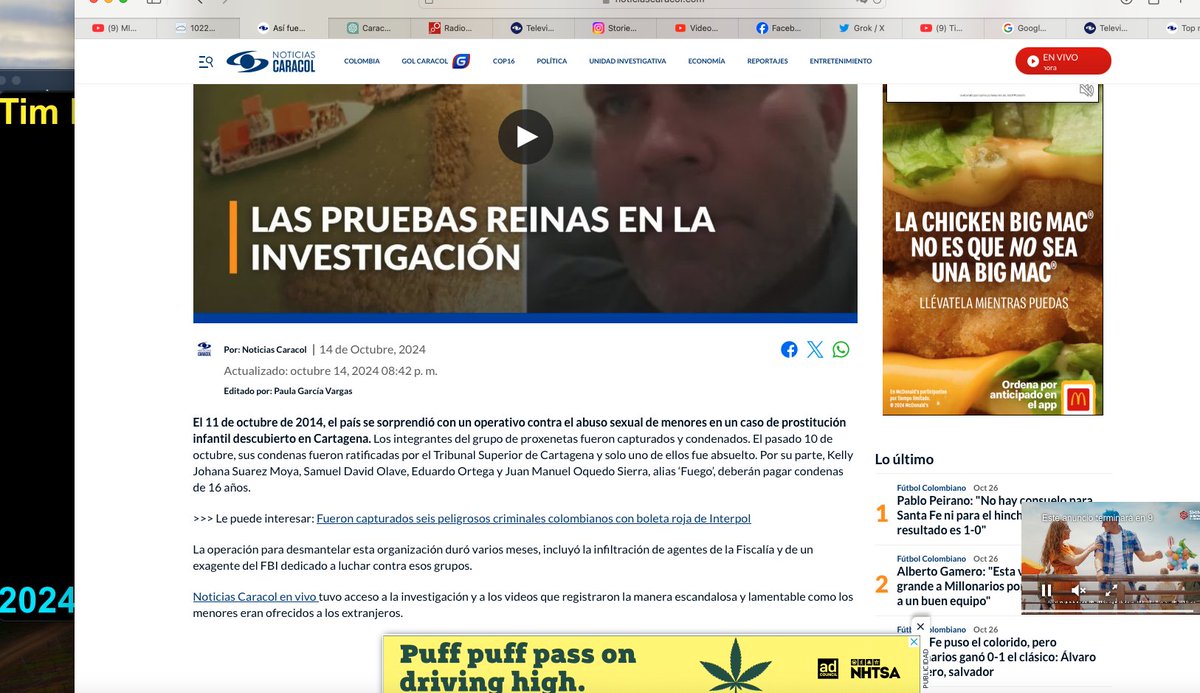Play the article video

pyautogui.click(x=525, y=137)
